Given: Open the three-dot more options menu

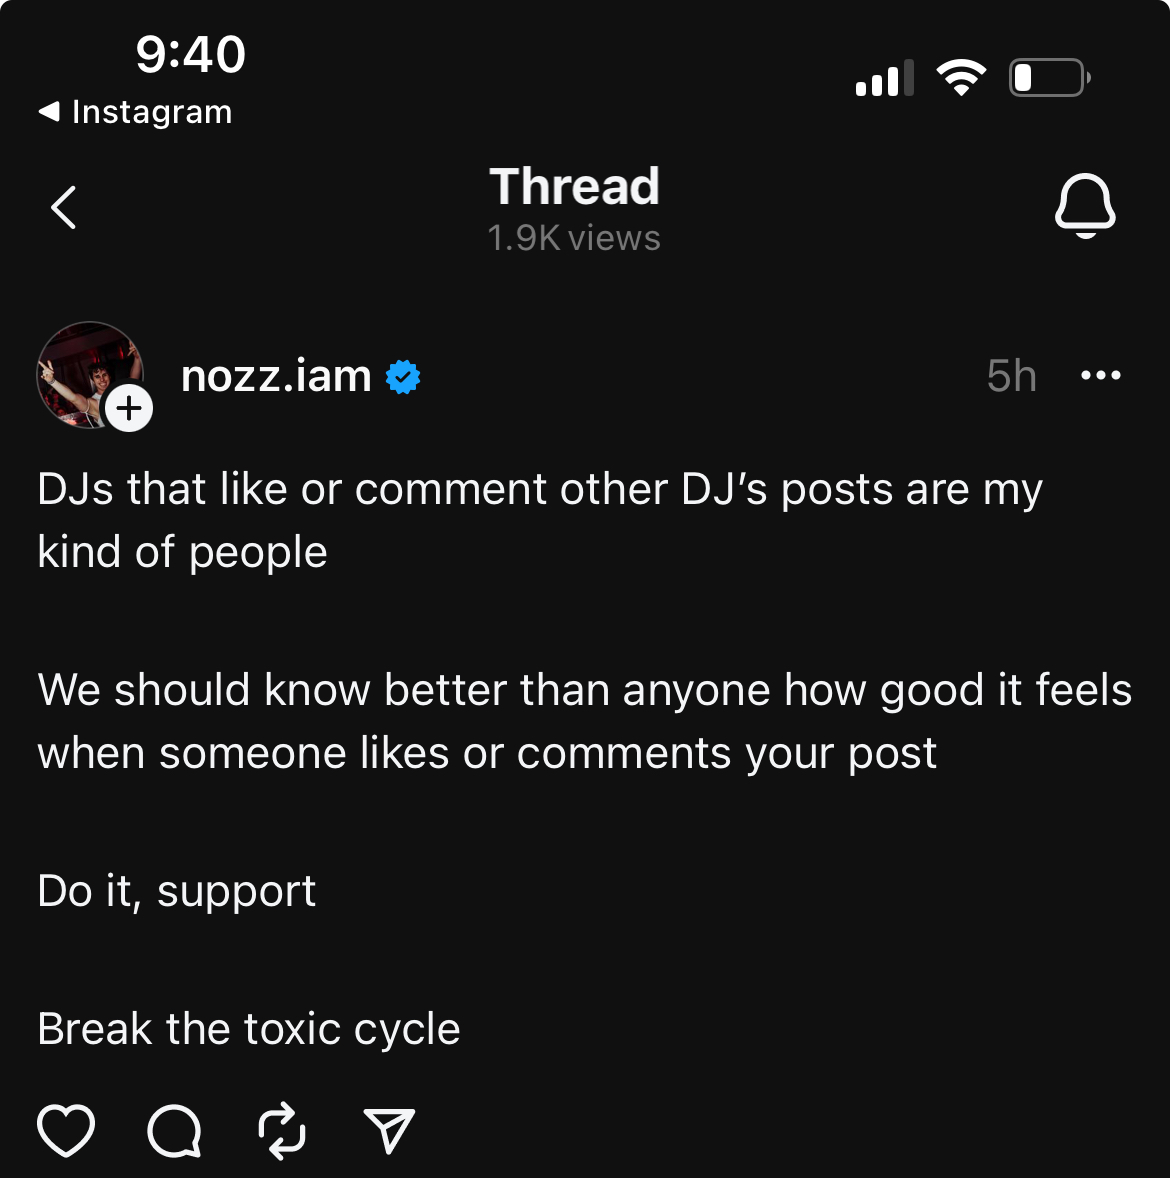Looking at the screenshot, I should [1101, 376].
